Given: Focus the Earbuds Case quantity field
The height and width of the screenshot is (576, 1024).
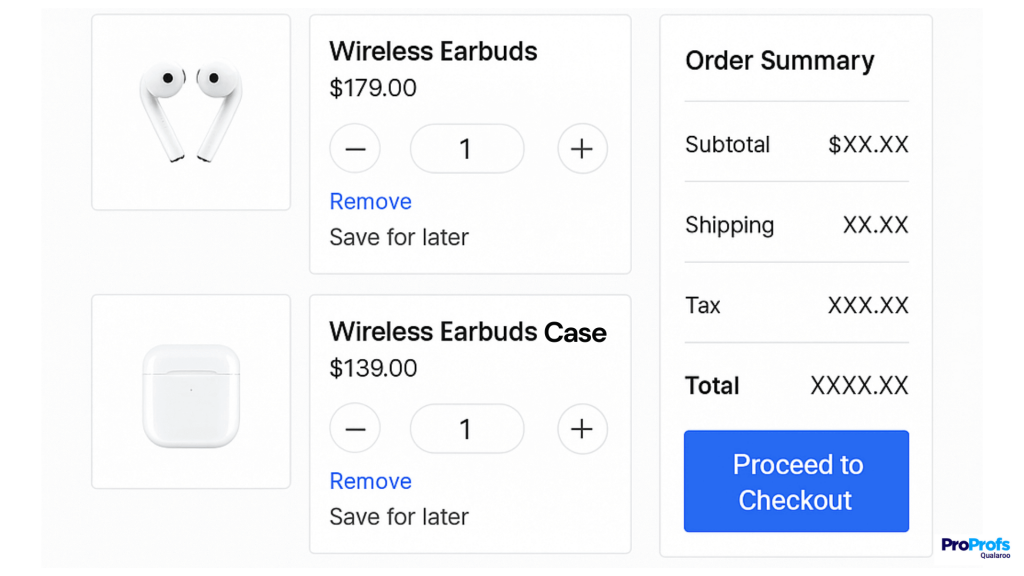Looking at the screenshot, I should tap(467, 429).
